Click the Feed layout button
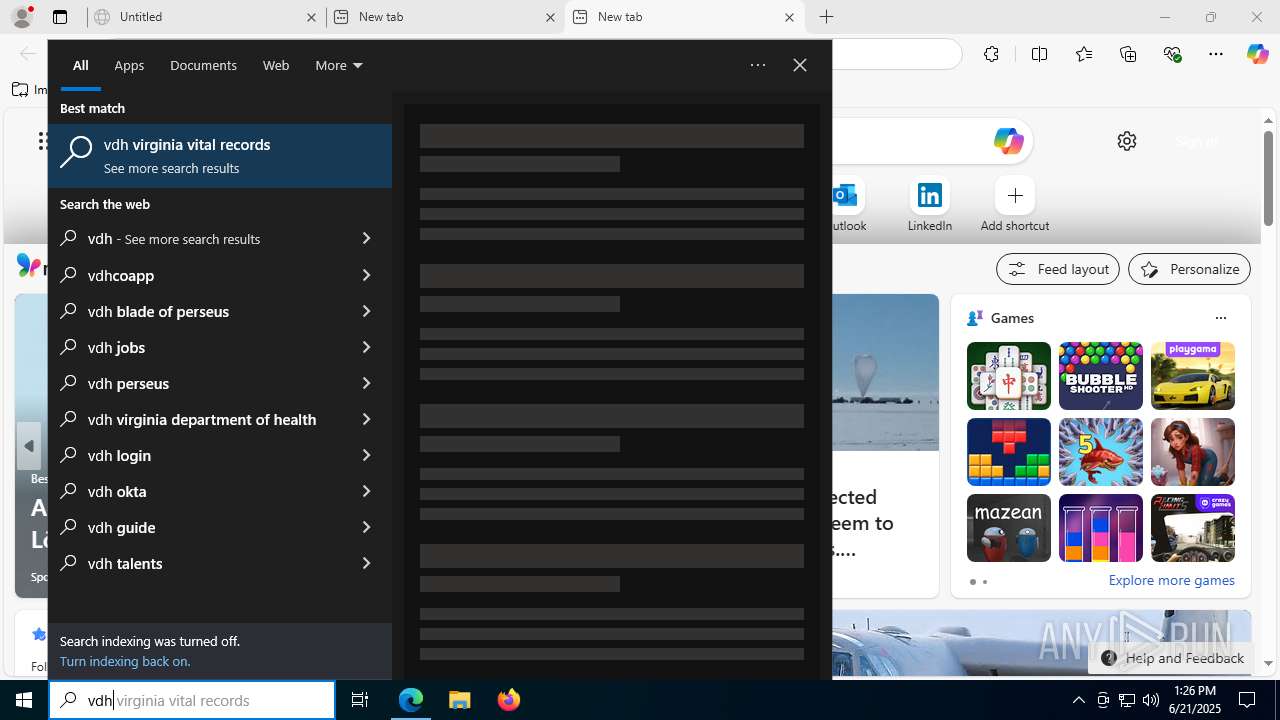 (1057, 269)
